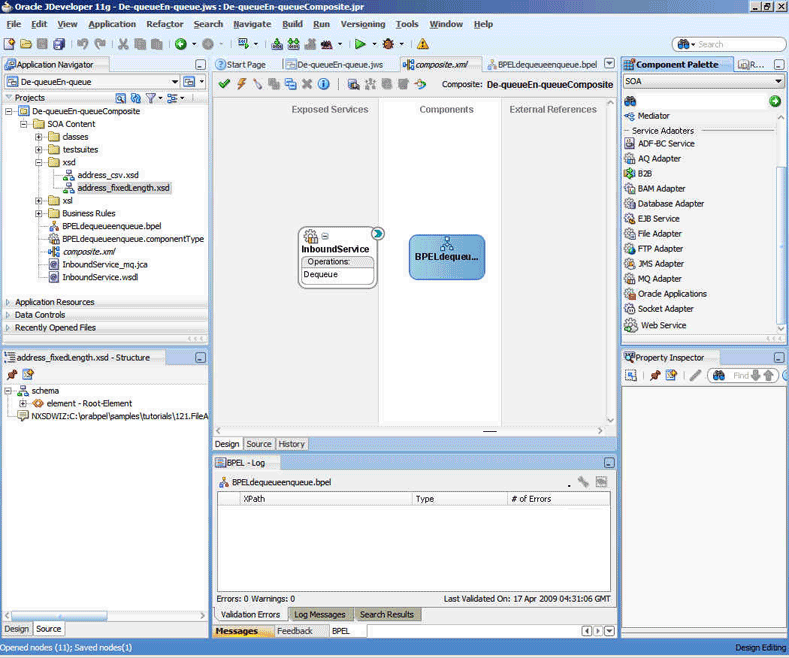The width and height of the screenshot is (789, 658).
Task: Switch to BPELdequeueenqueue.bpel tab
Action: [542, 64]
